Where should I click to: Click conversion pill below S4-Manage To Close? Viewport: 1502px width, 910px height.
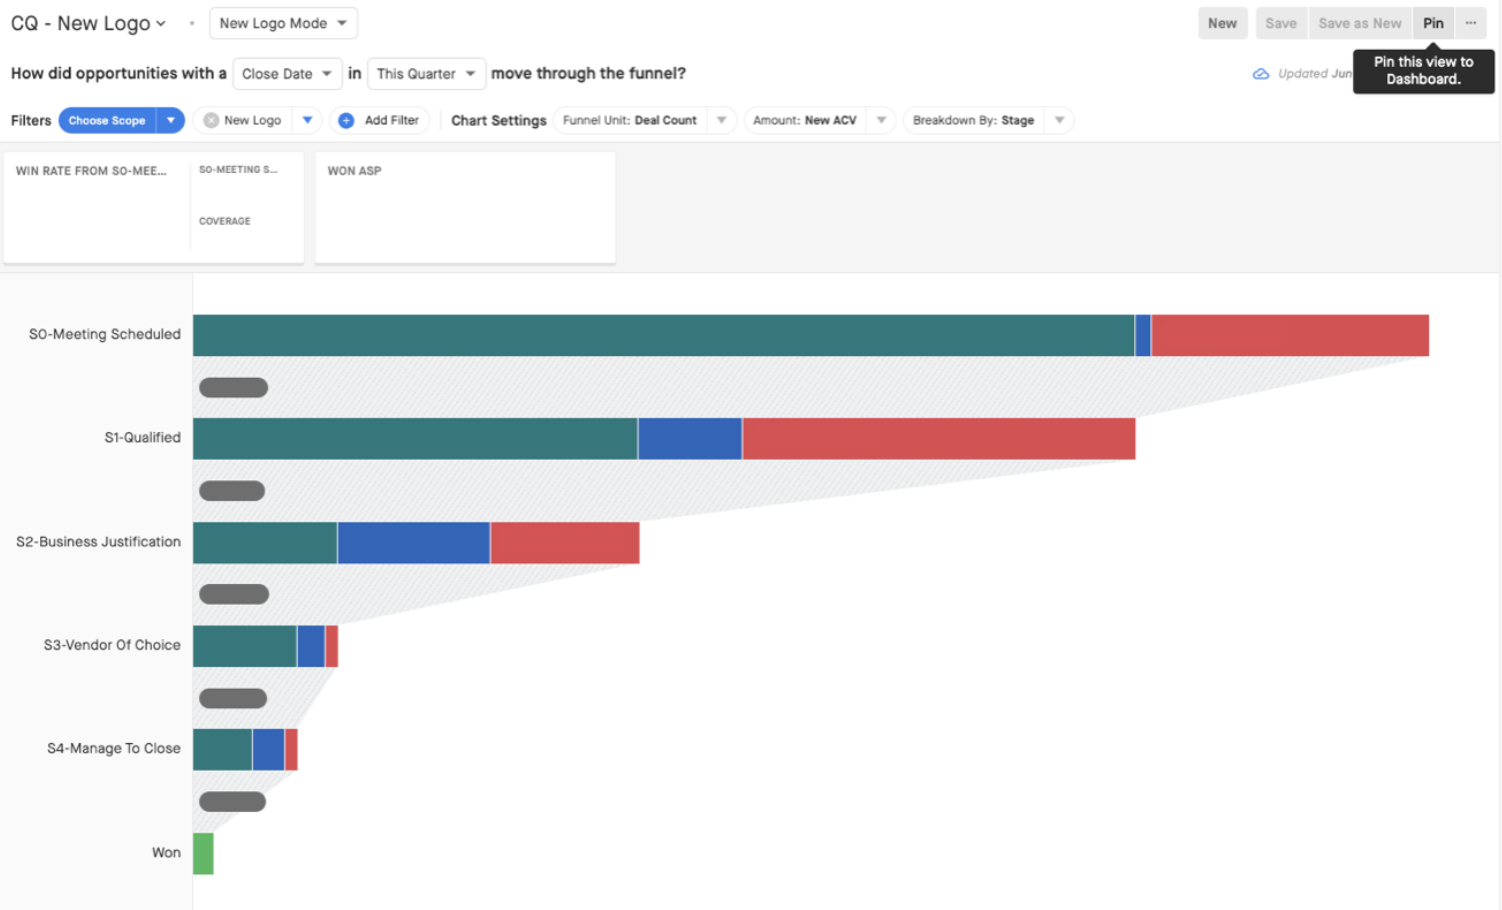coord(232,801)
